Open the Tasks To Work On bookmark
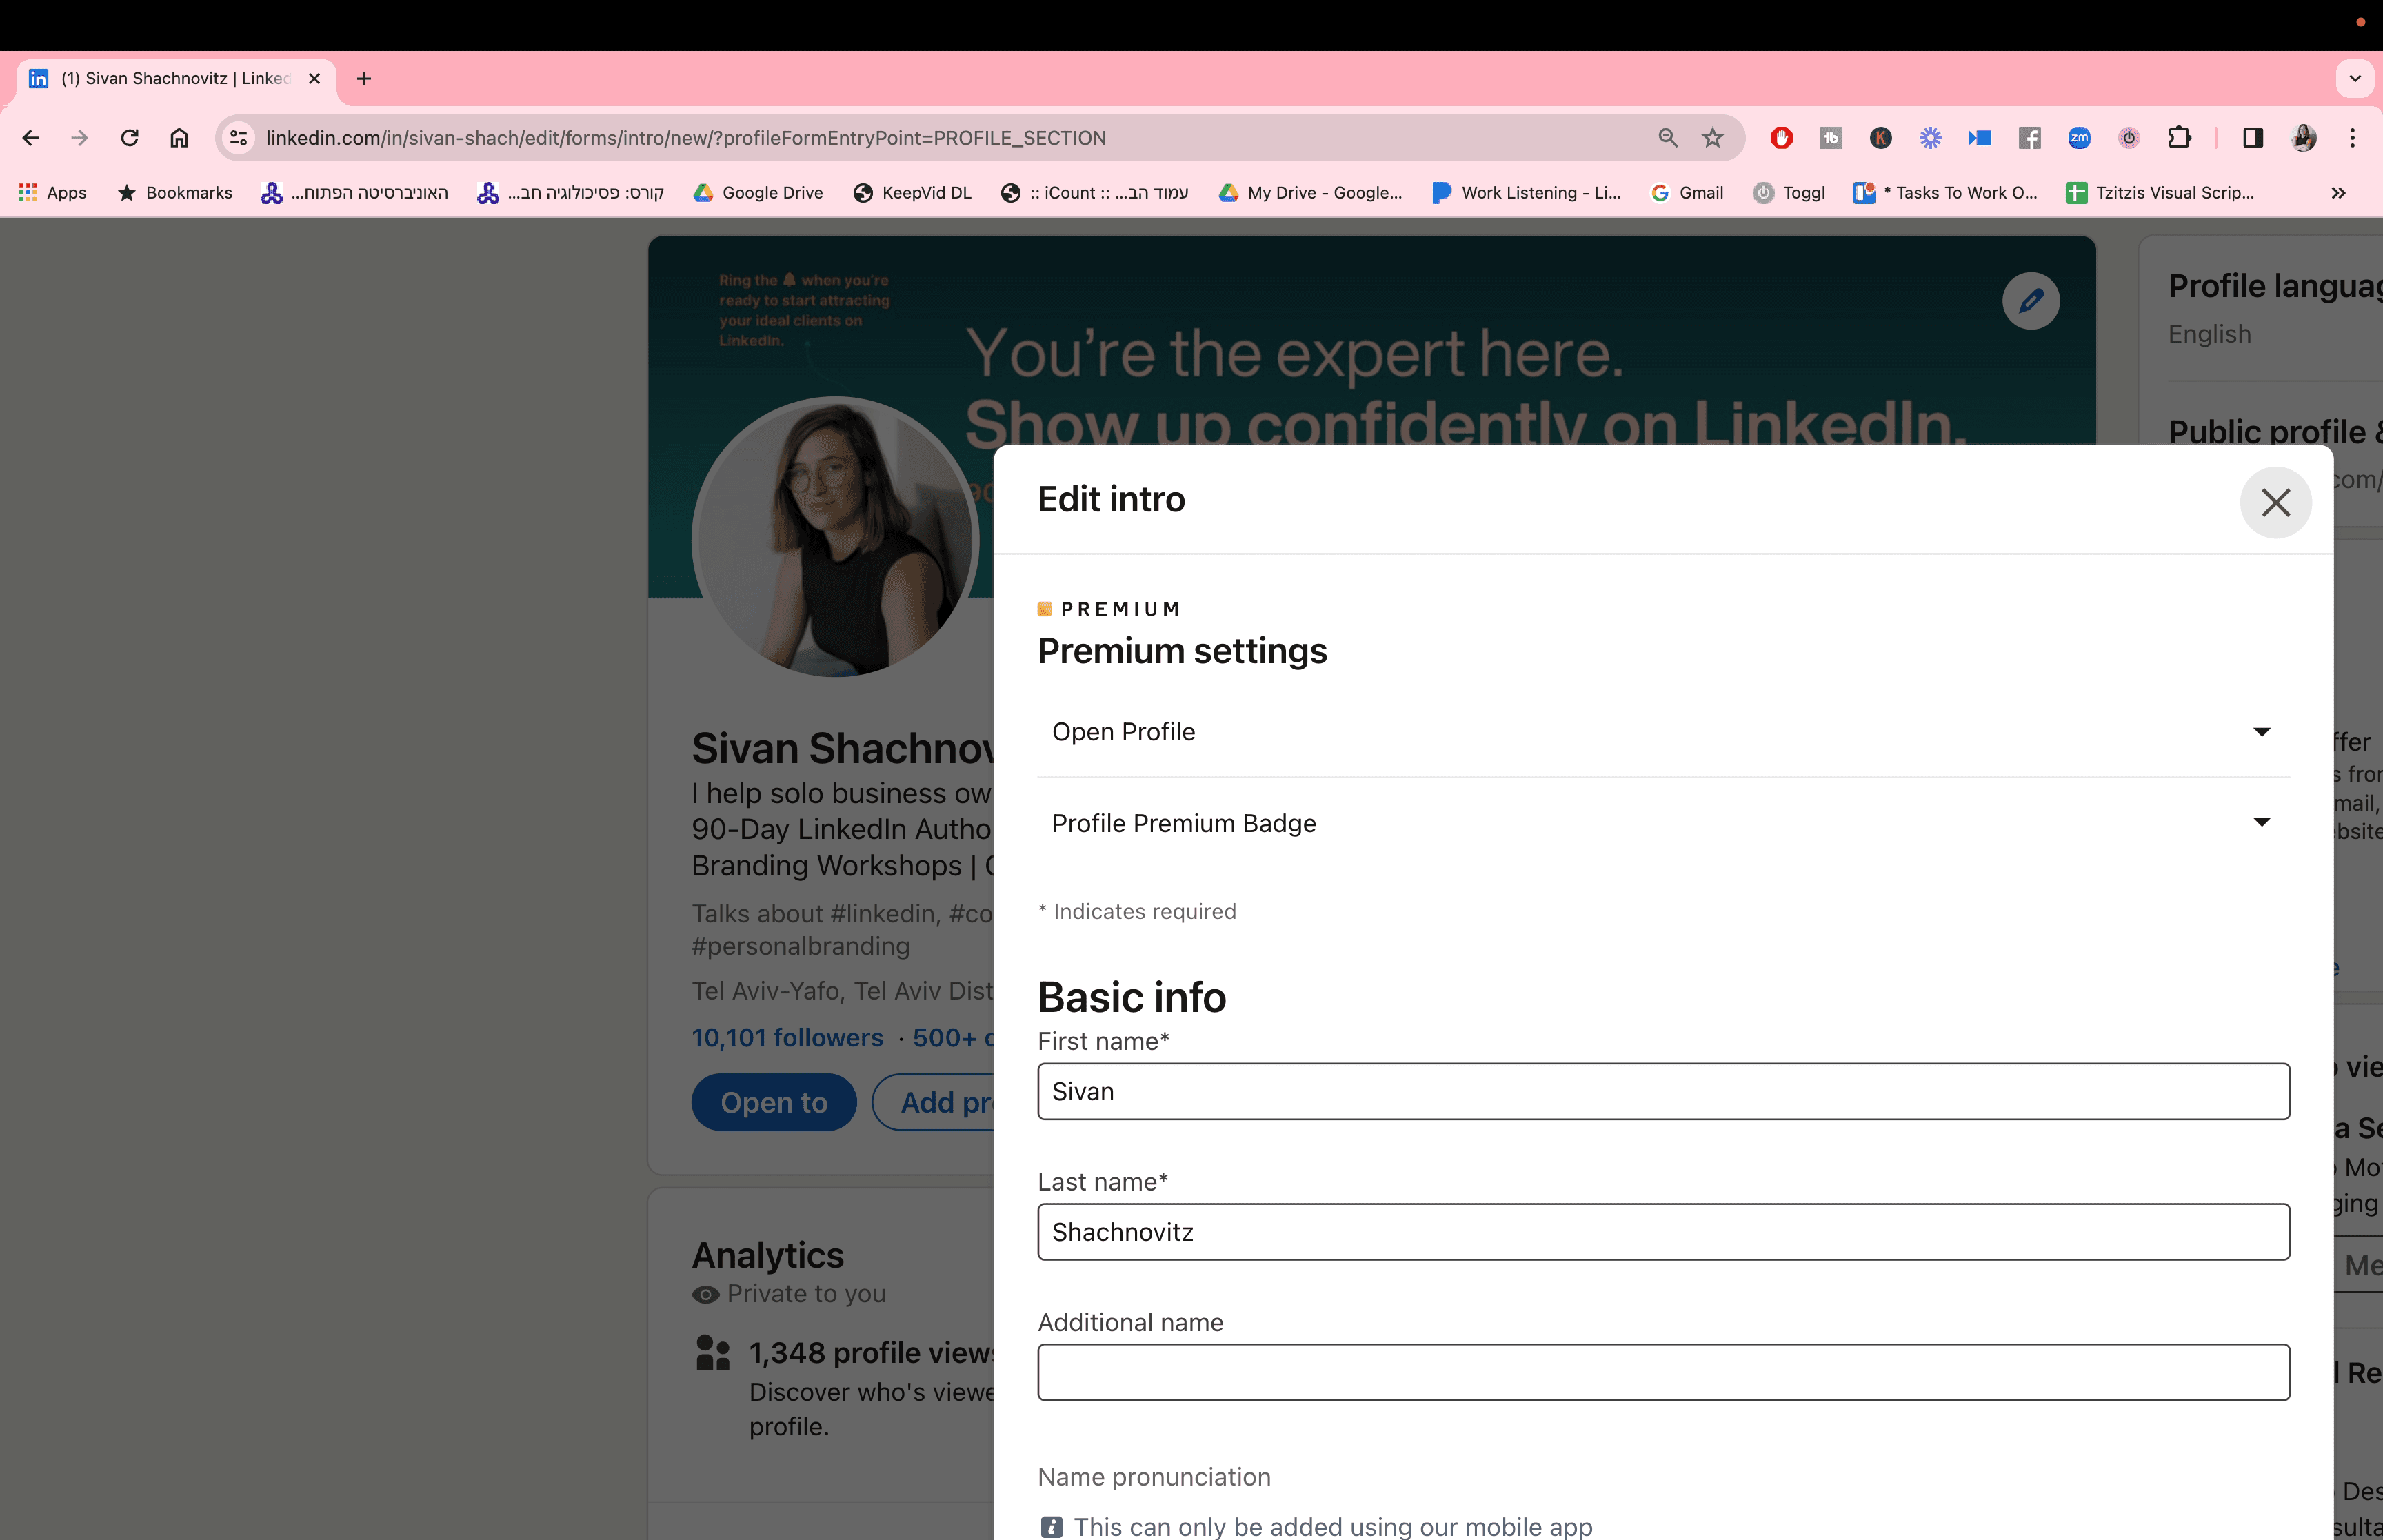This screenshot has height=1540, width=2383. 1945,193
